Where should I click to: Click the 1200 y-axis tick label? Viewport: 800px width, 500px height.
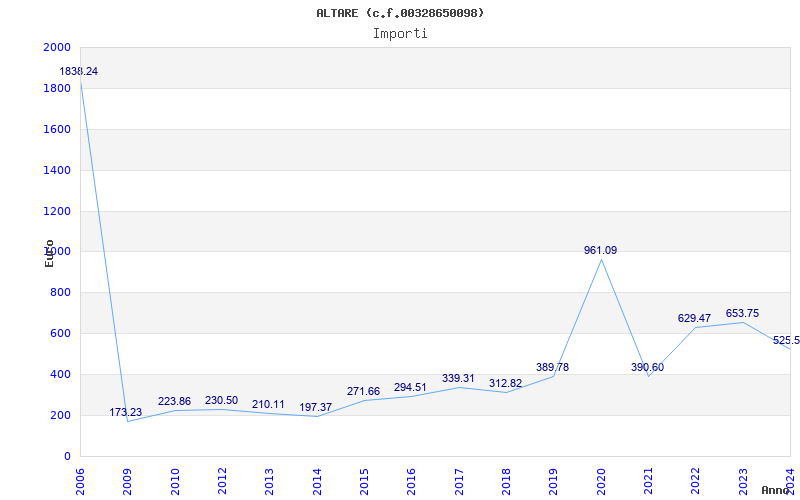[x=57, y=211]
